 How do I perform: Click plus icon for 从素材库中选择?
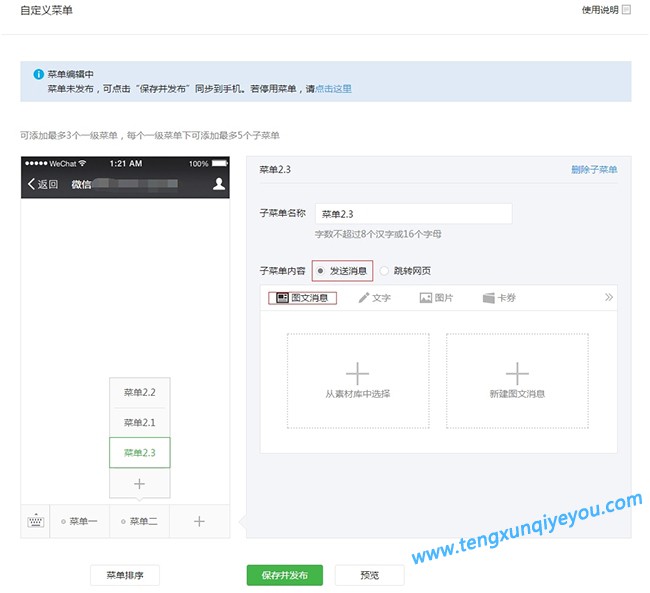coord(357,373)
